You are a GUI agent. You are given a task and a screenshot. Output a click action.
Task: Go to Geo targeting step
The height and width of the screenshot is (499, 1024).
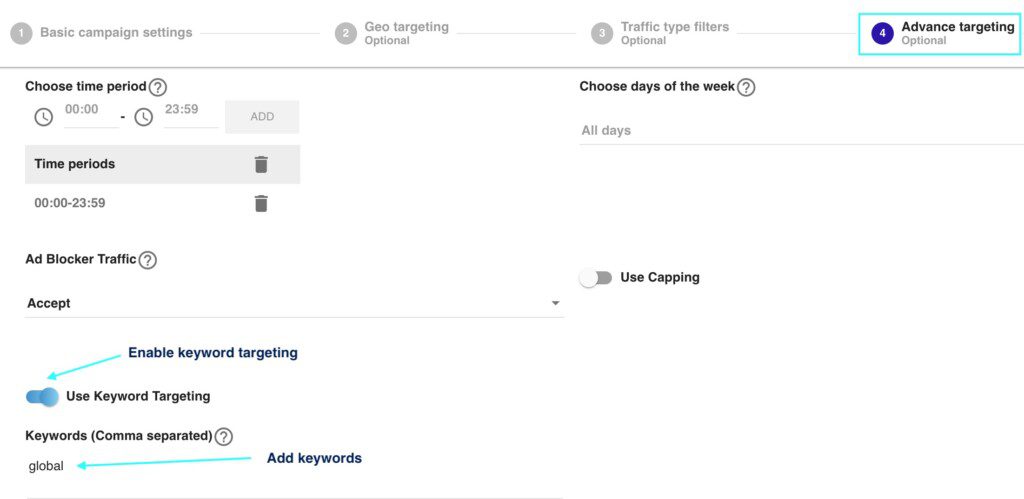click(392, 33)
